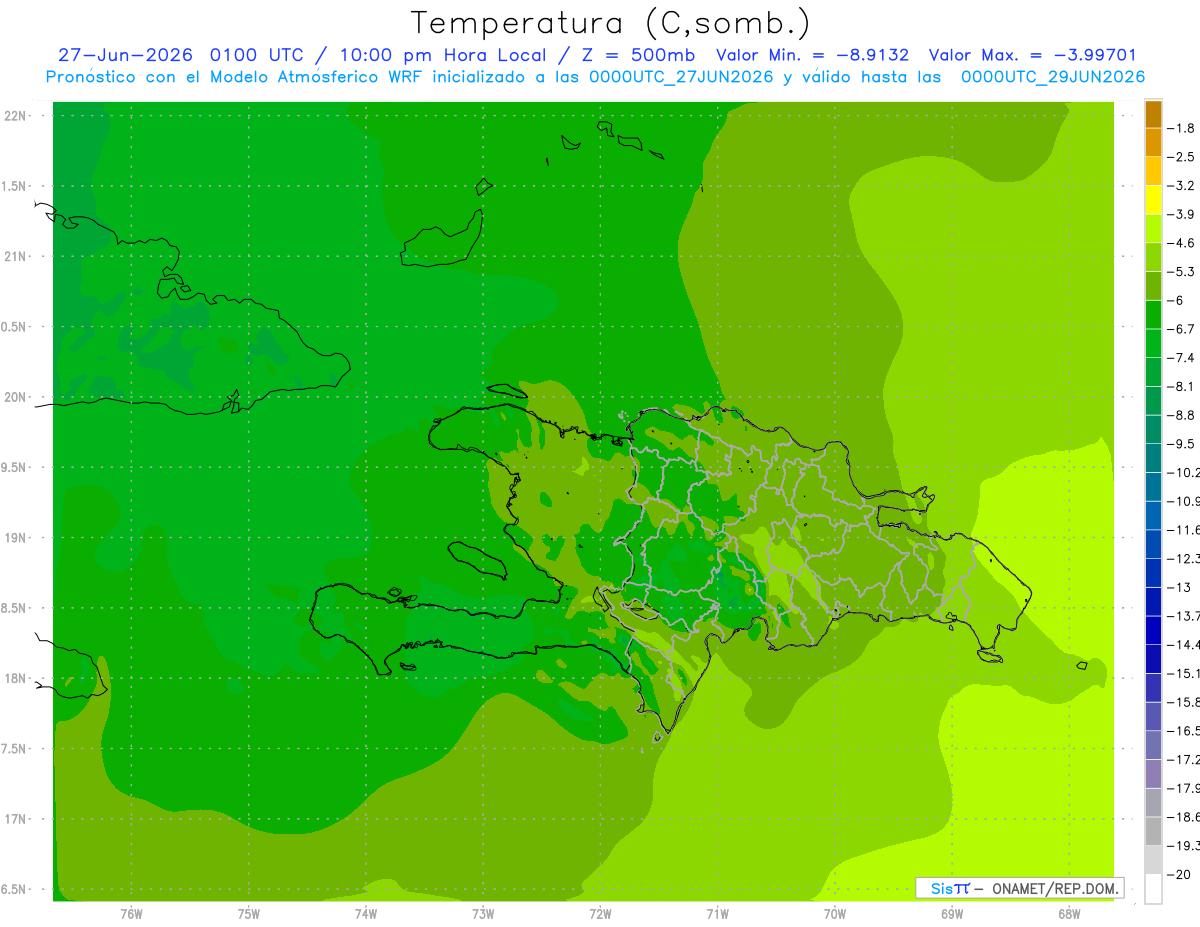Click the '69W' longitude label
Image resolution: width=1200 pixels, height=927 pixels.
pyautogui.click(x=952, y=913)
